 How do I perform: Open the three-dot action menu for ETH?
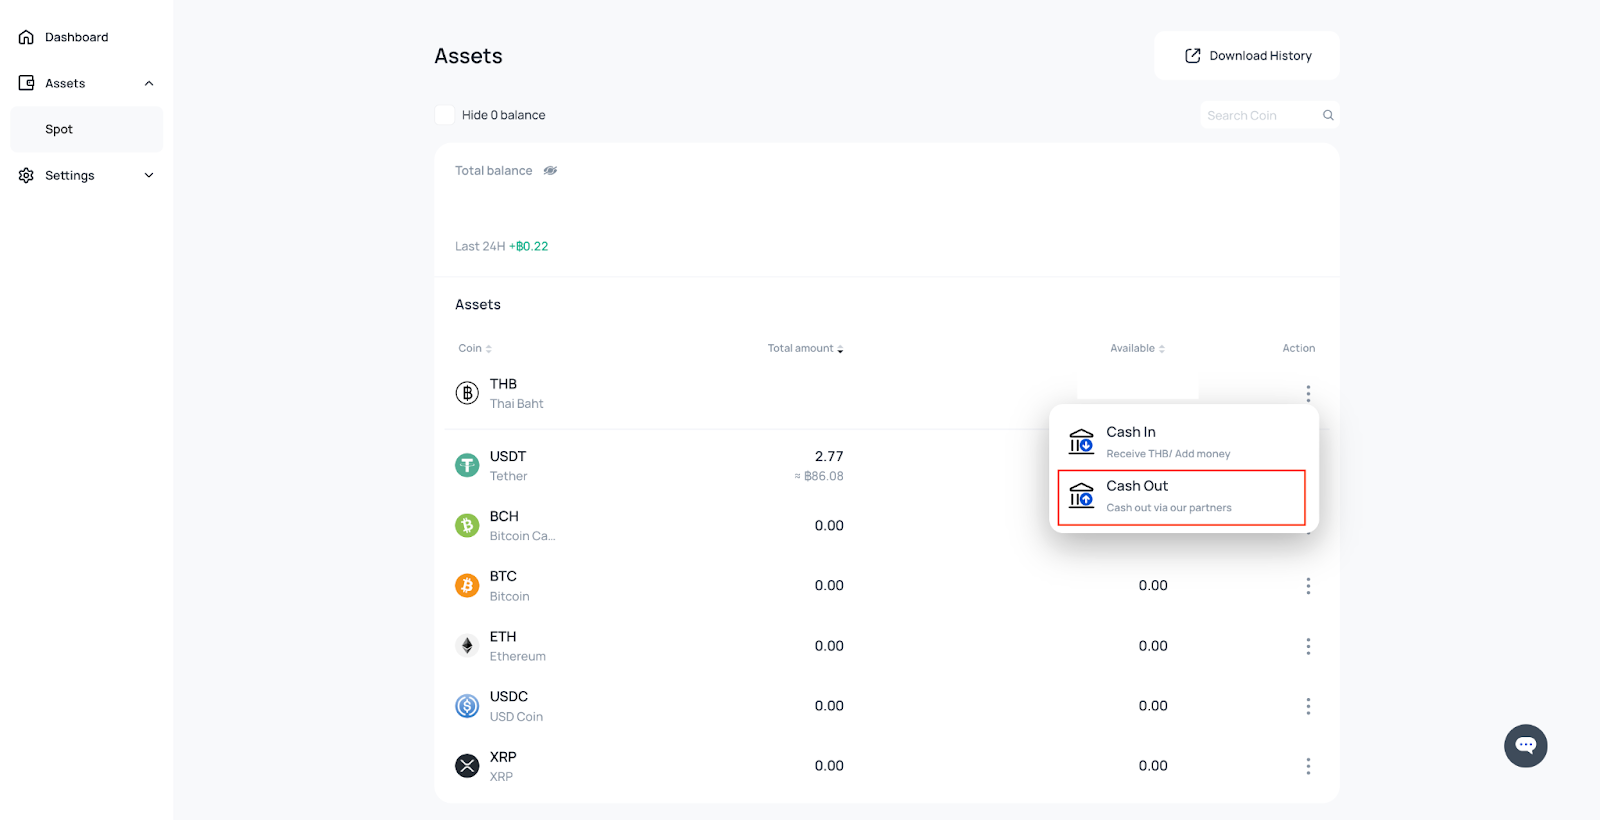pos(1307,646)
